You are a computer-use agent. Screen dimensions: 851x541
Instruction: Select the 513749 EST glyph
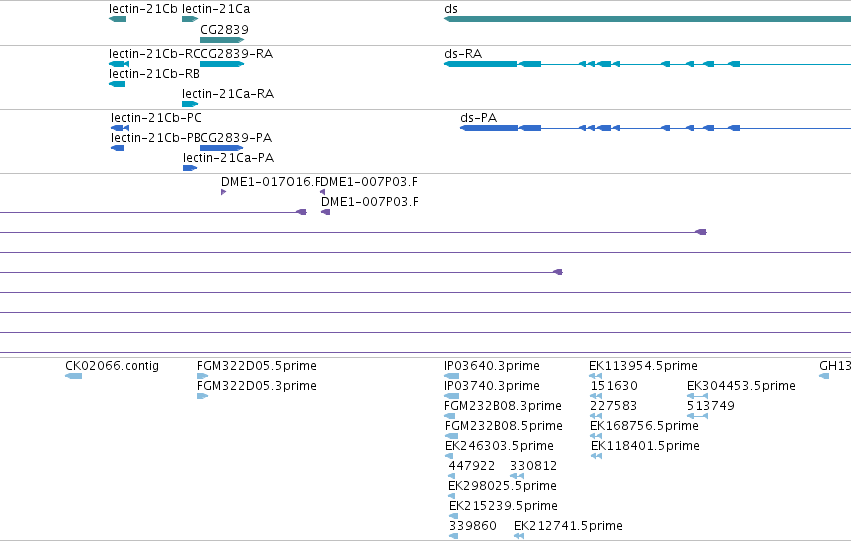click(x=697, y=416)
